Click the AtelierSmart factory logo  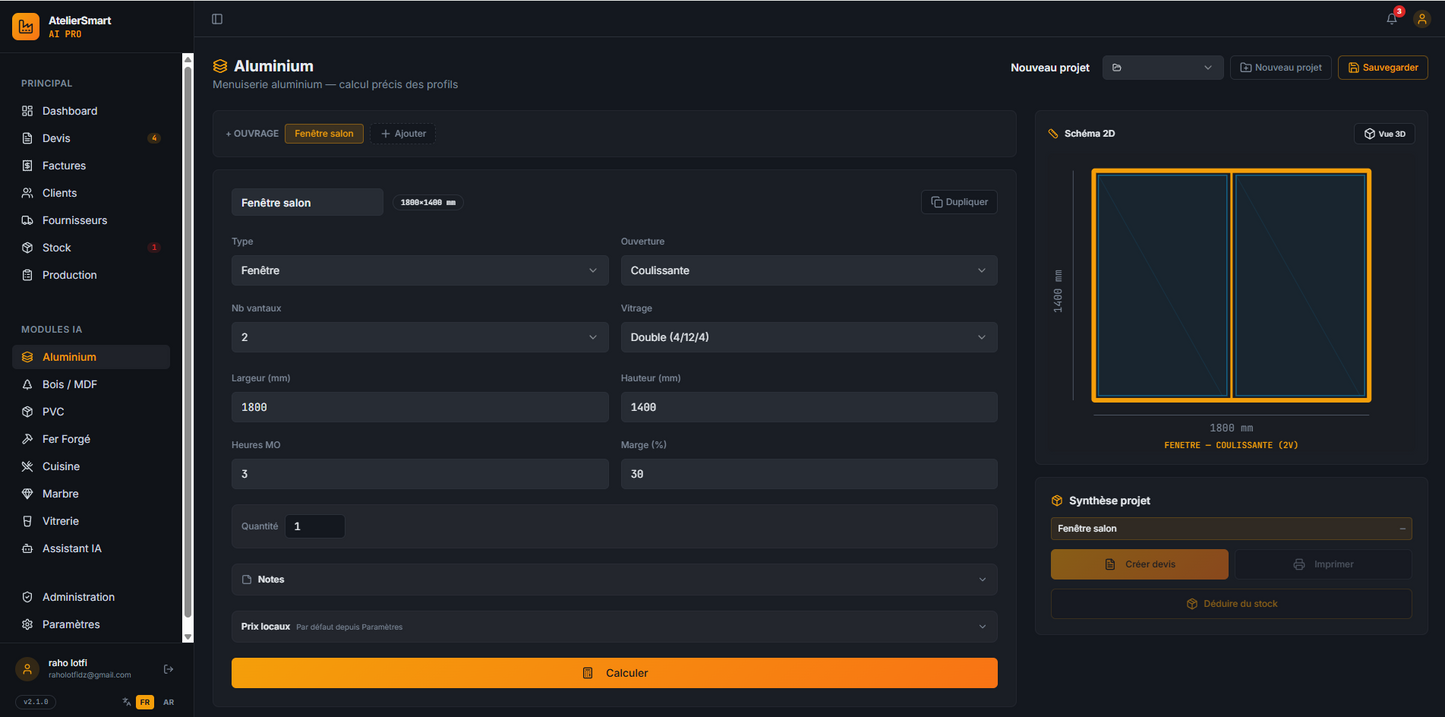click(26, 26)
